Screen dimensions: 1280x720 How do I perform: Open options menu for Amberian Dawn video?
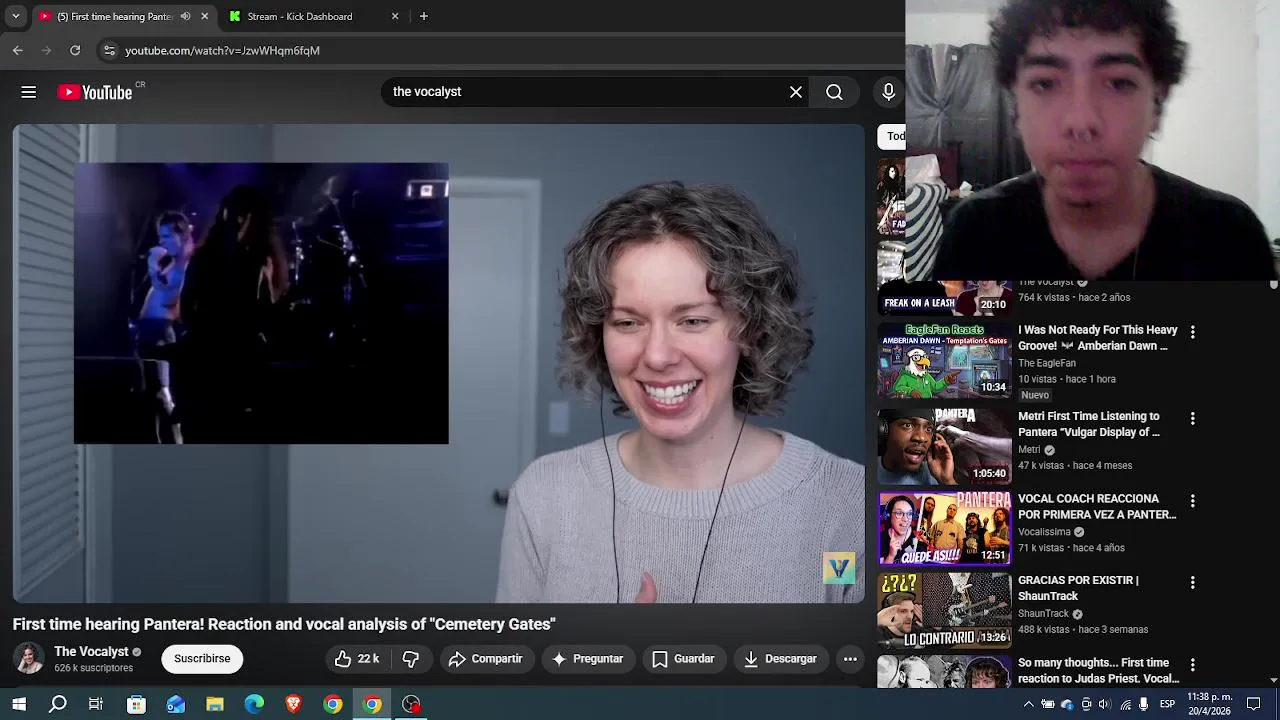click(x=1192, y=332)
